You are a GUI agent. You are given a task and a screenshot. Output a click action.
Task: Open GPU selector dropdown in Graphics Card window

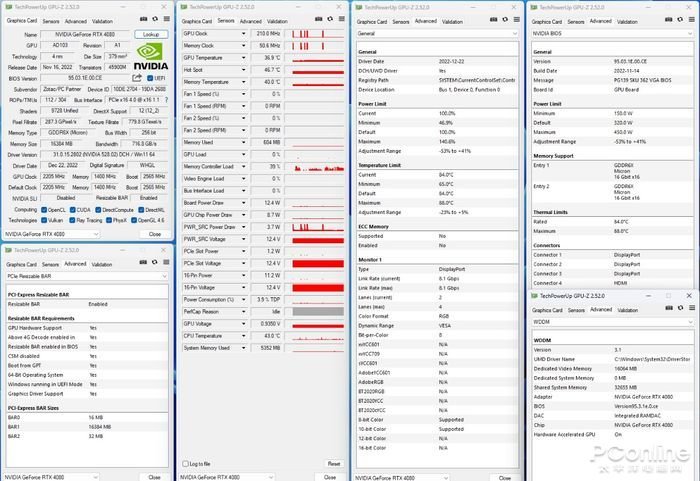52,234
